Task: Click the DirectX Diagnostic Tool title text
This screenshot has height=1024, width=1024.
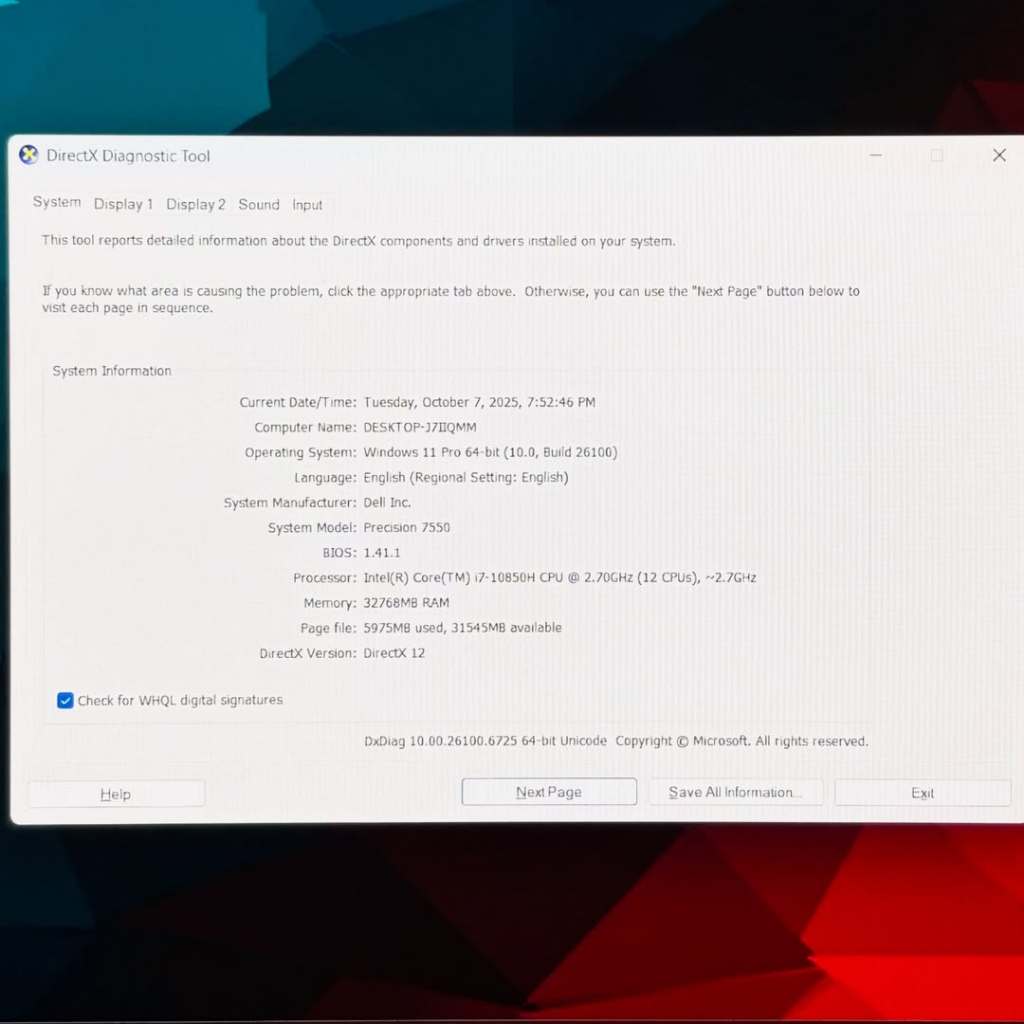Action: click(128, 156)
